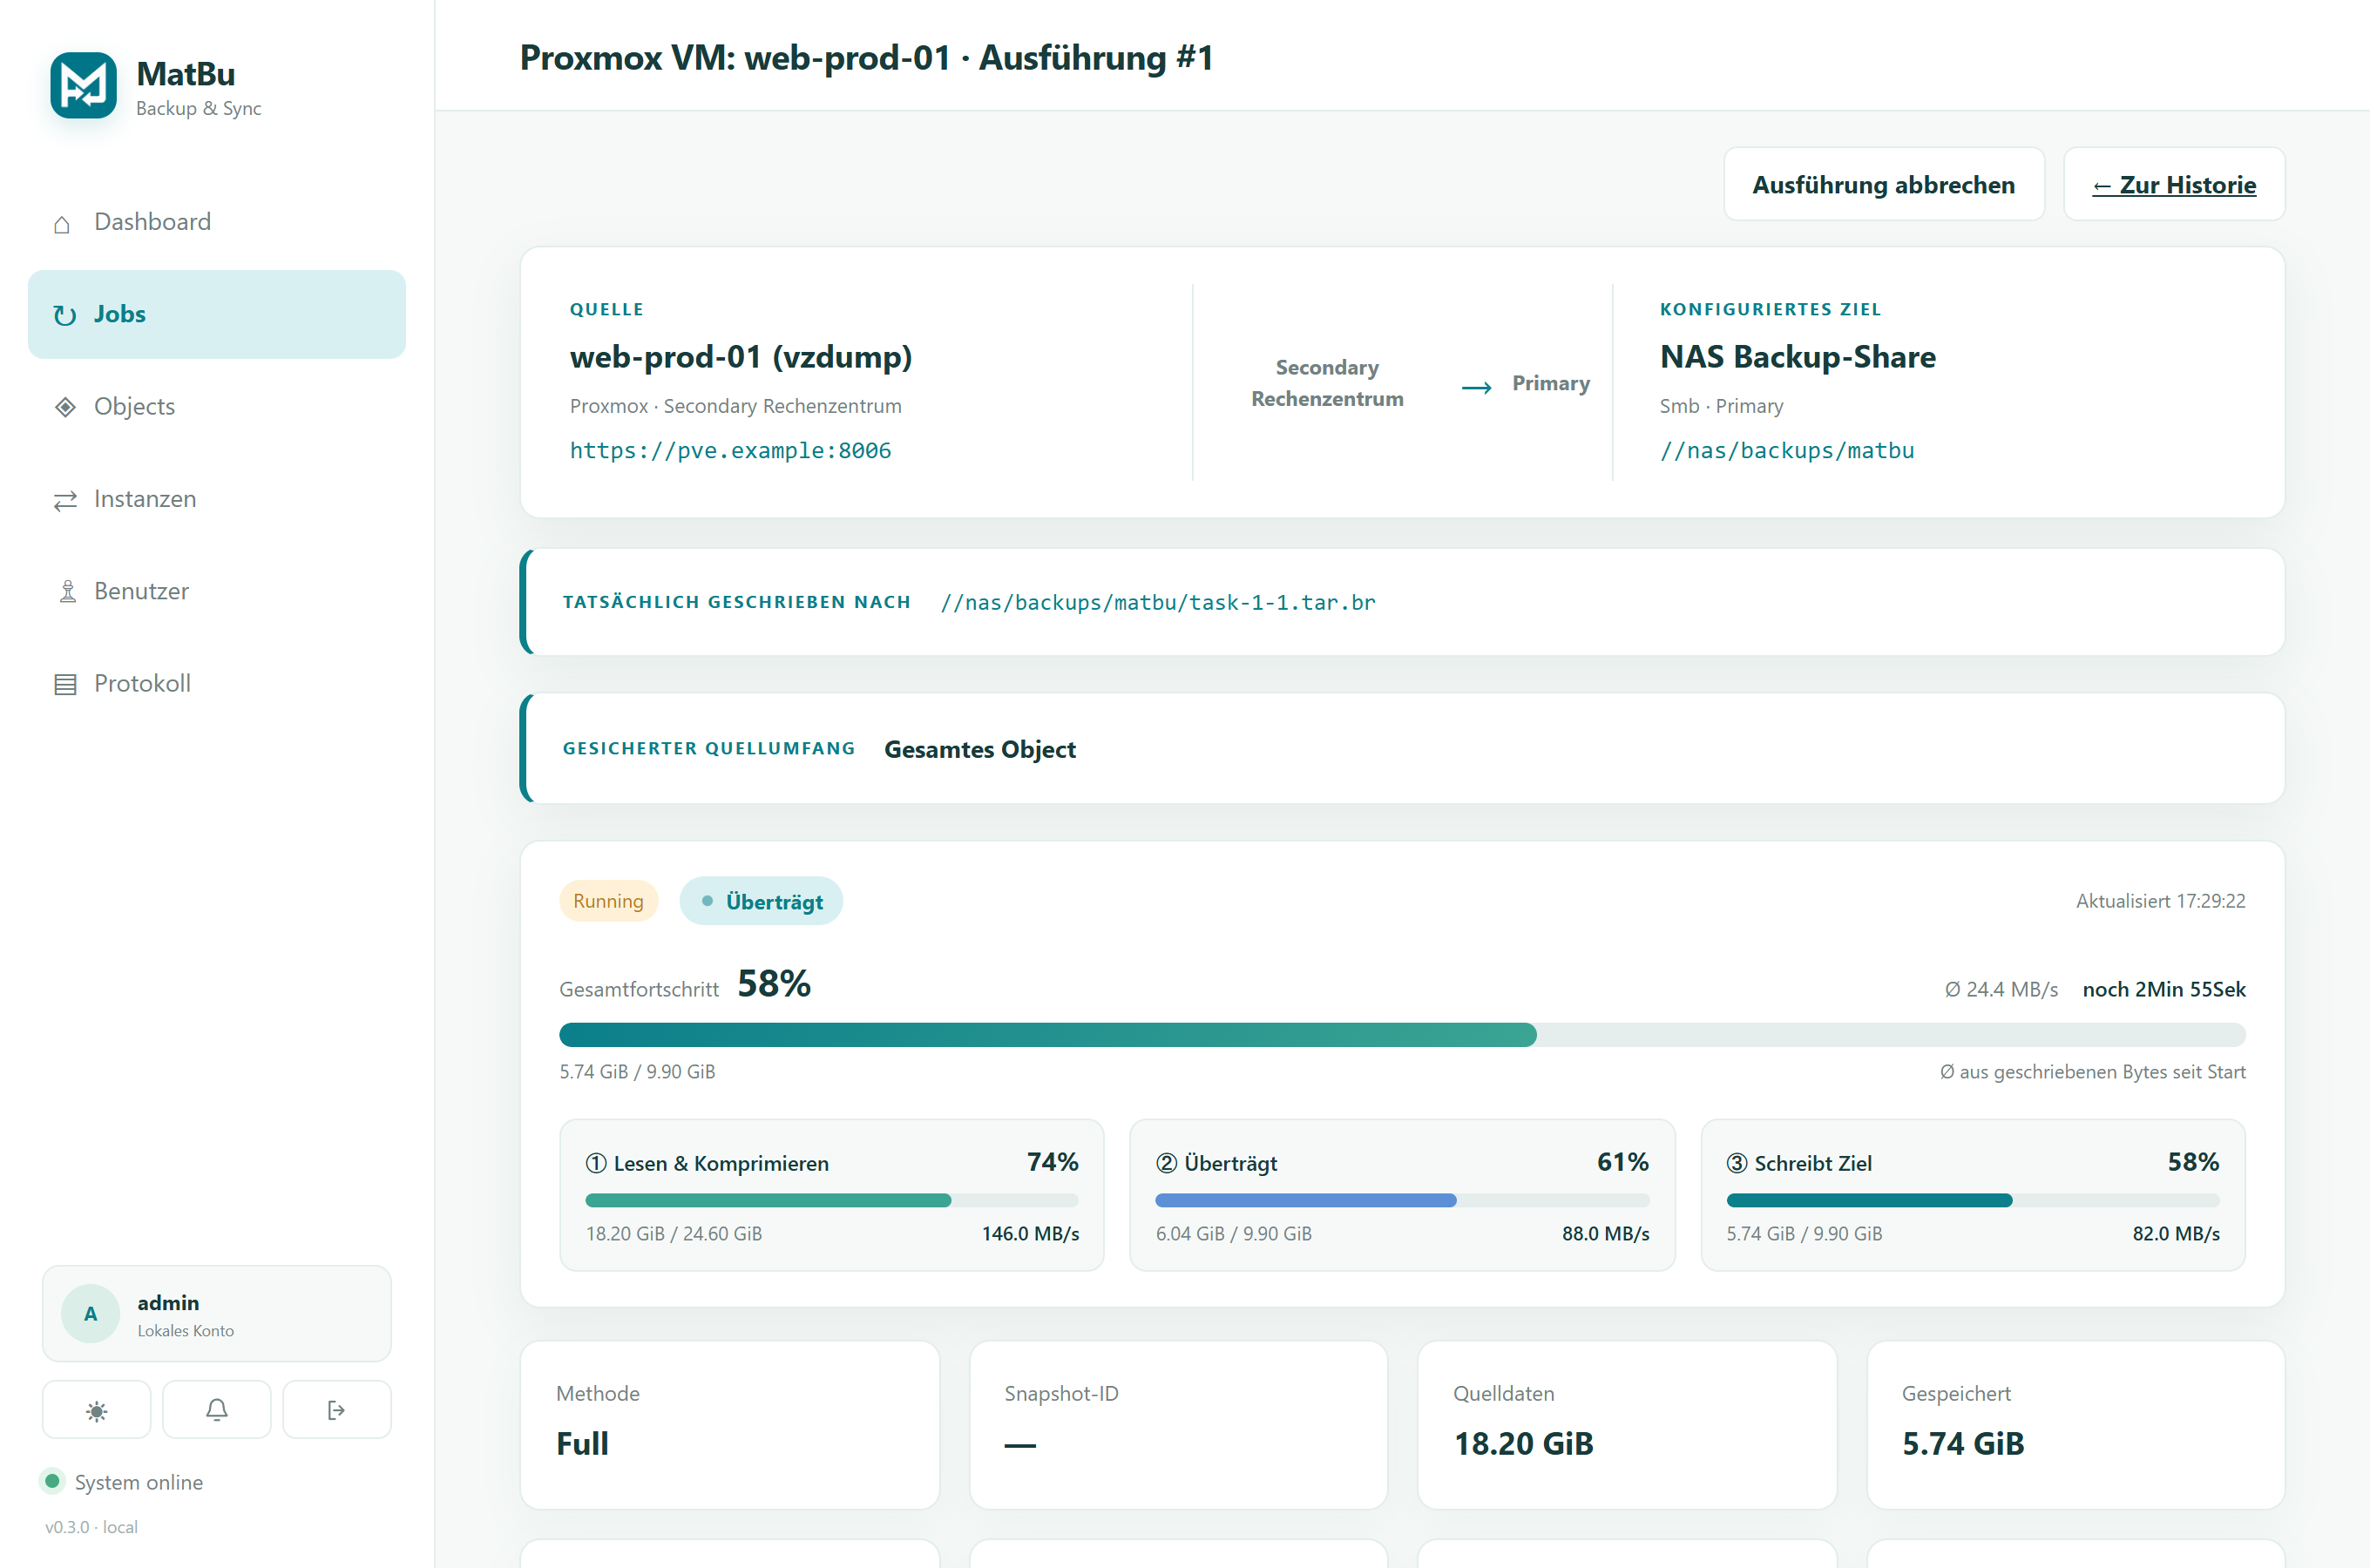
Task: Click the //nas/backups/matbu target path
Action: pyautogui.click(x=1787, y=451)
